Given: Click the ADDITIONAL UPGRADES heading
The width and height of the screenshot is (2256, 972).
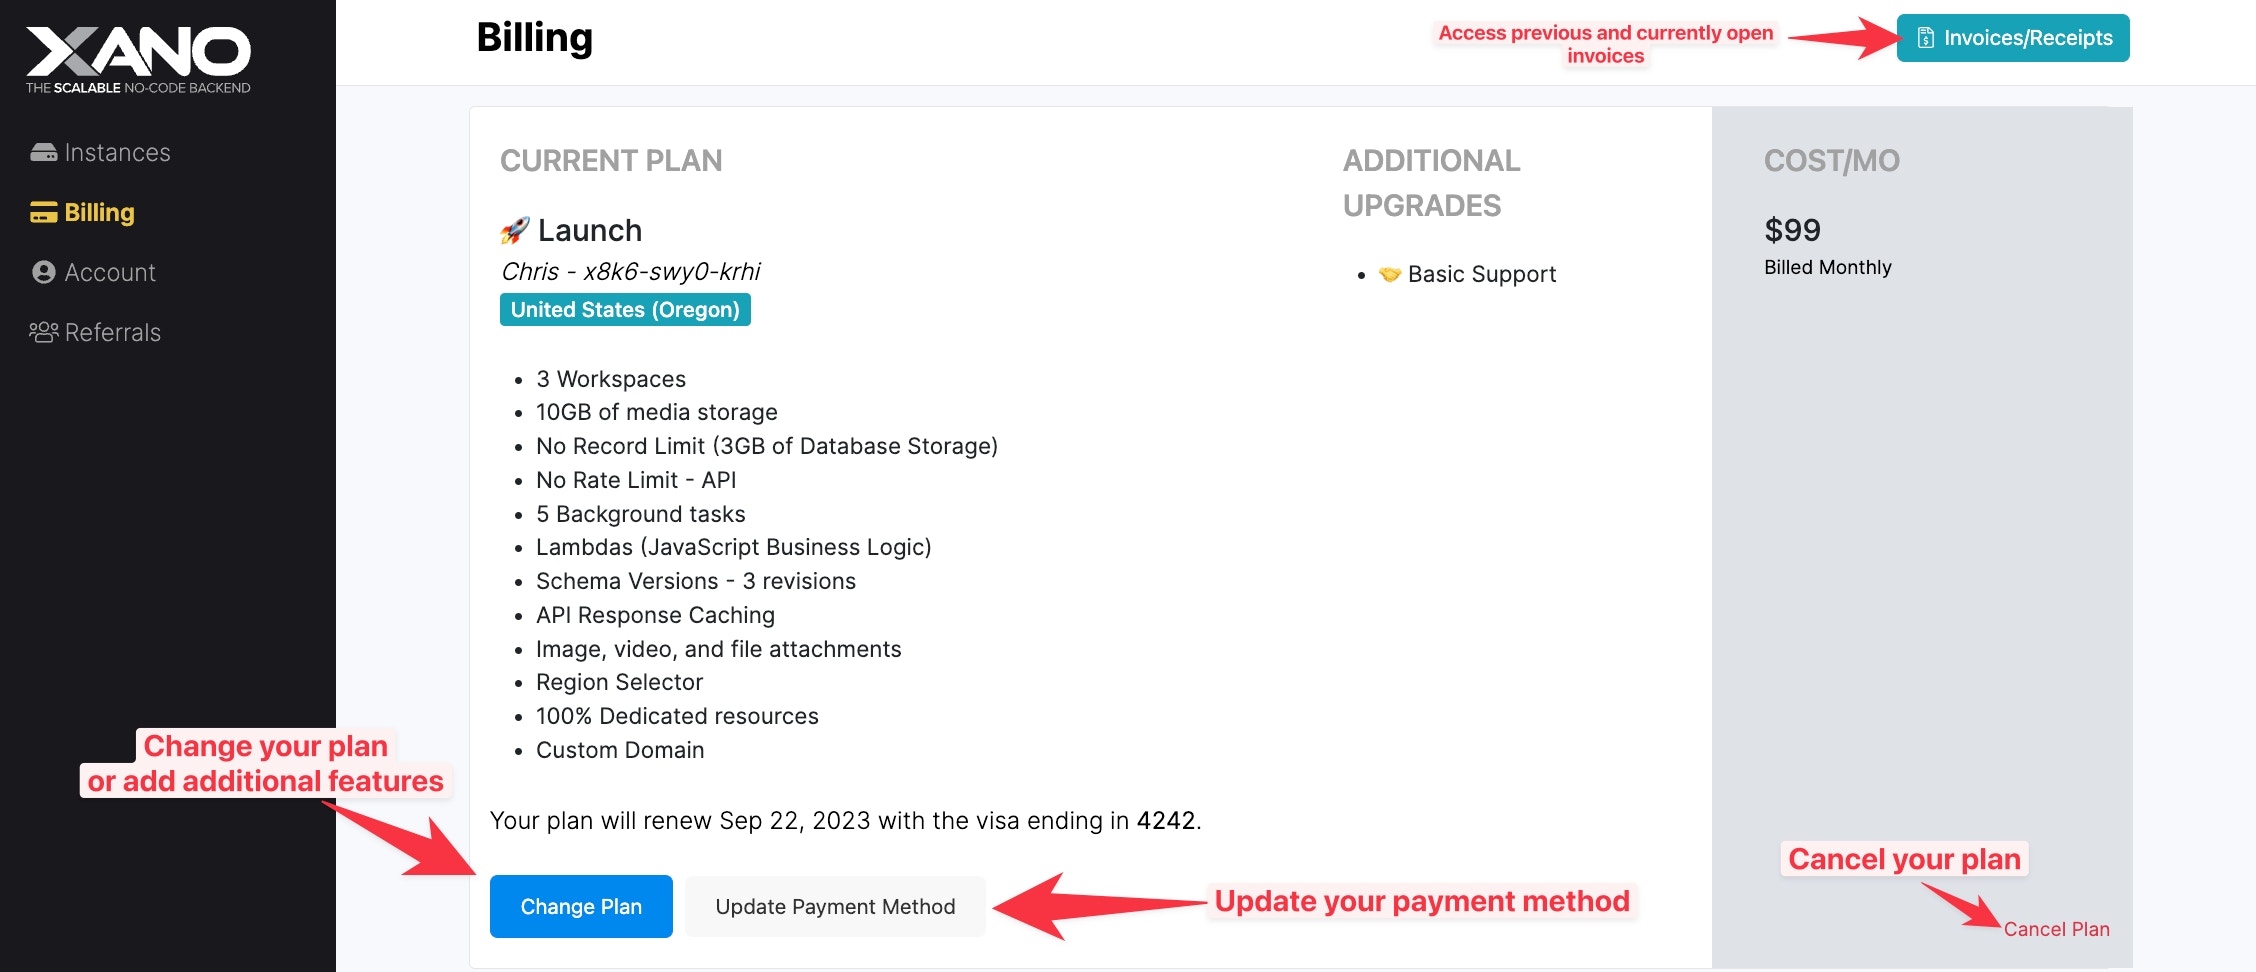Looking at the screenshot, I should [x=1431, y=183].
